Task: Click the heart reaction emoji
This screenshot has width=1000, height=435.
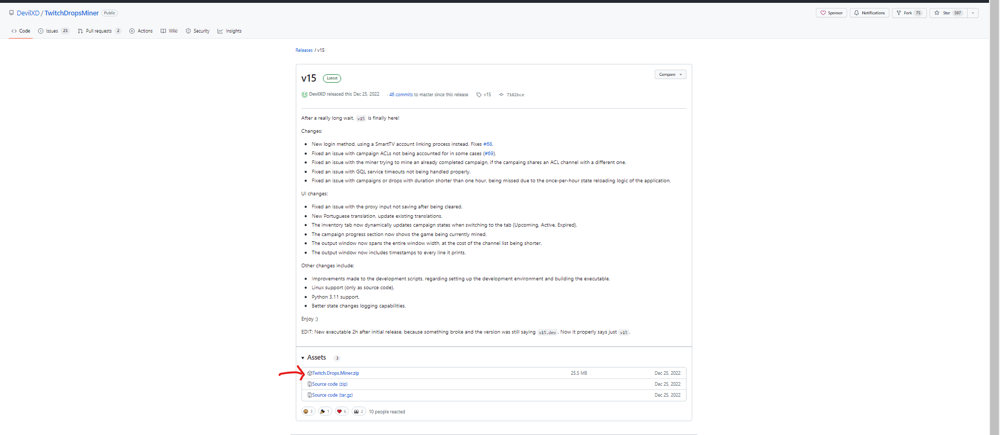Action: tap(341, 412)
